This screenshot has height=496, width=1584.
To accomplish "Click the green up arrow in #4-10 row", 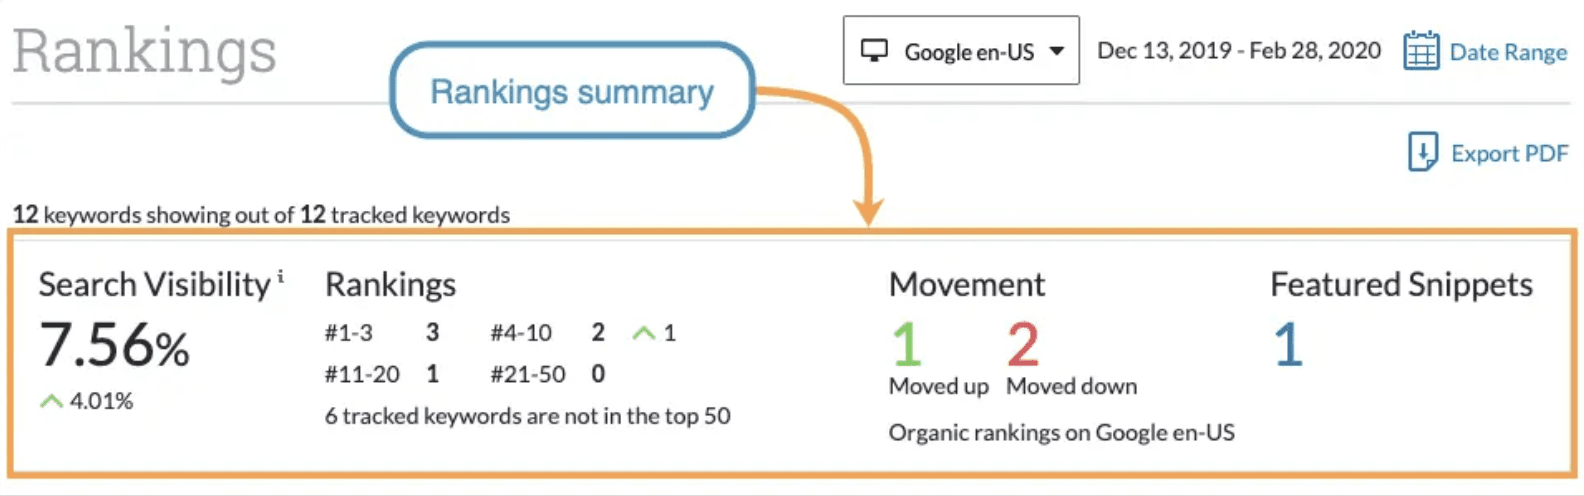I will [643, 333].
